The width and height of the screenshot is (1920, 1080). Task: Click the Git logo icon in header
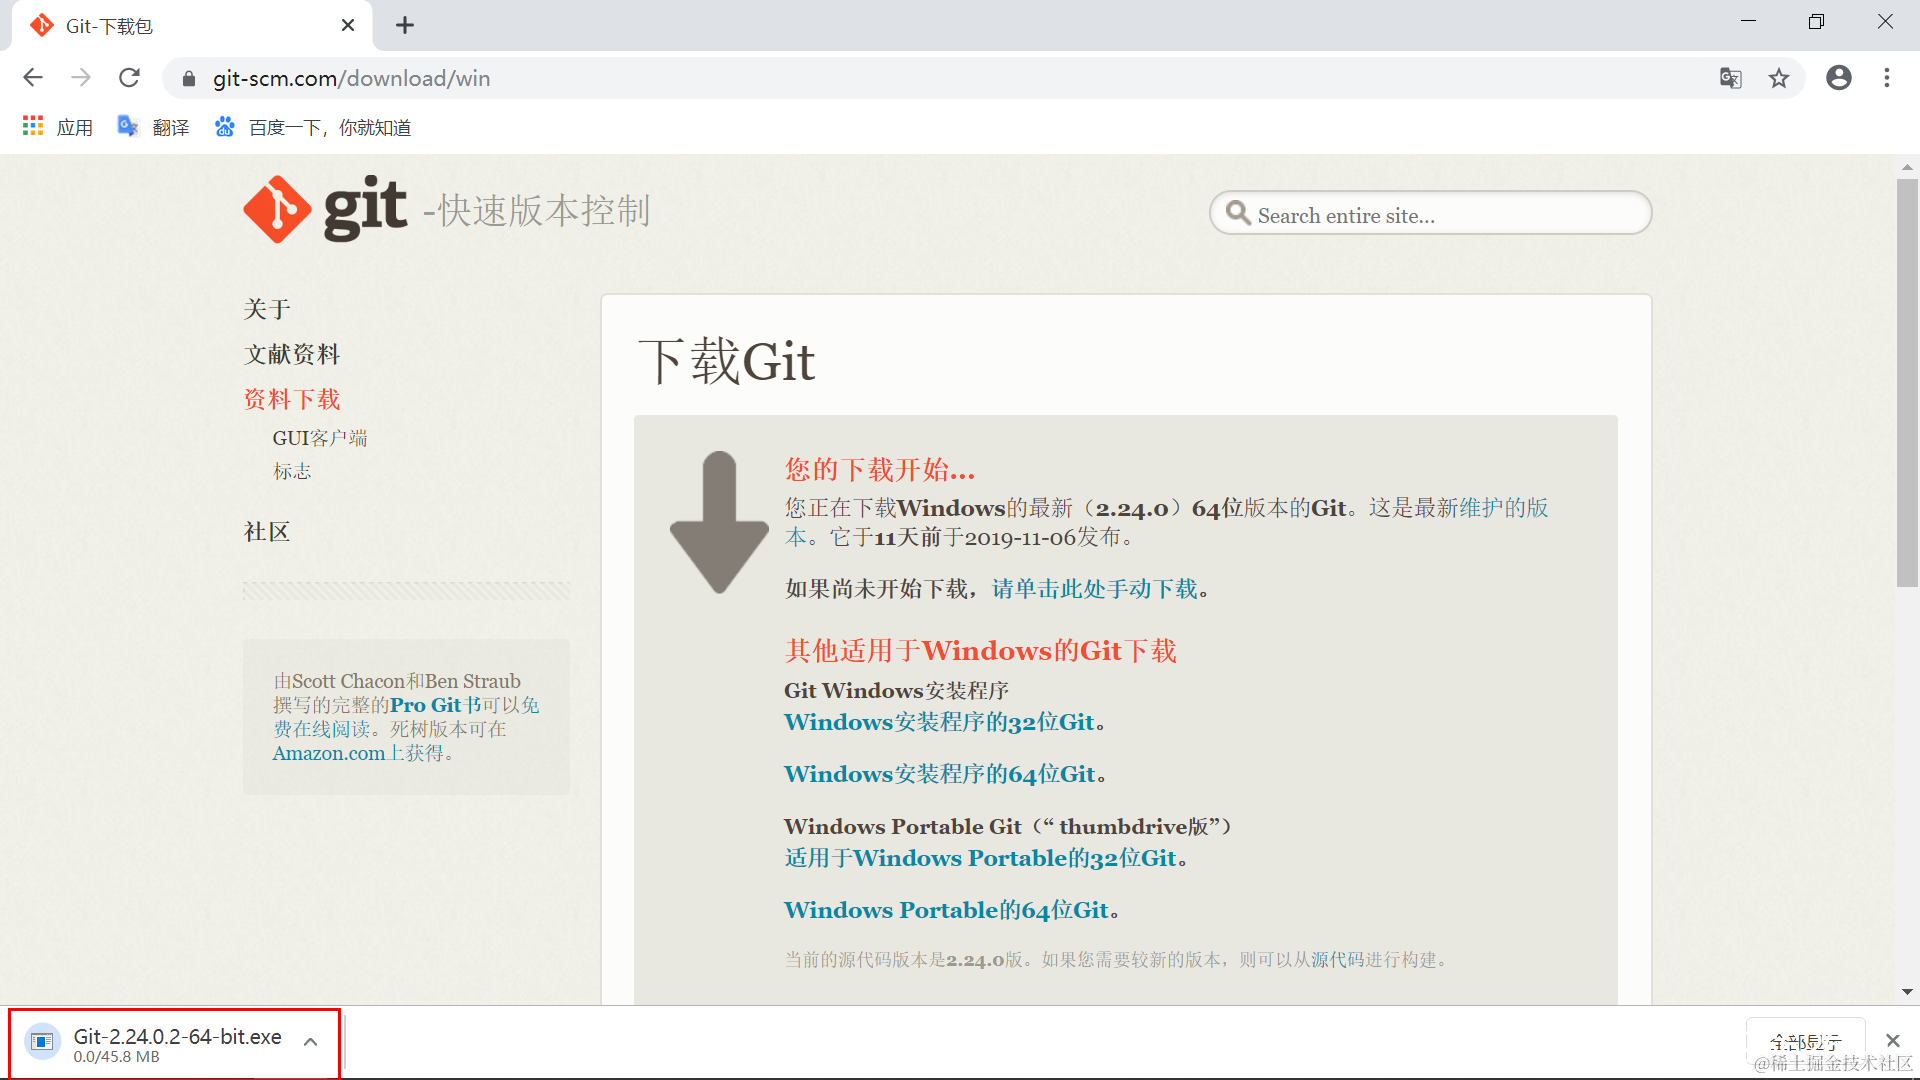click(x=277, y=210)
